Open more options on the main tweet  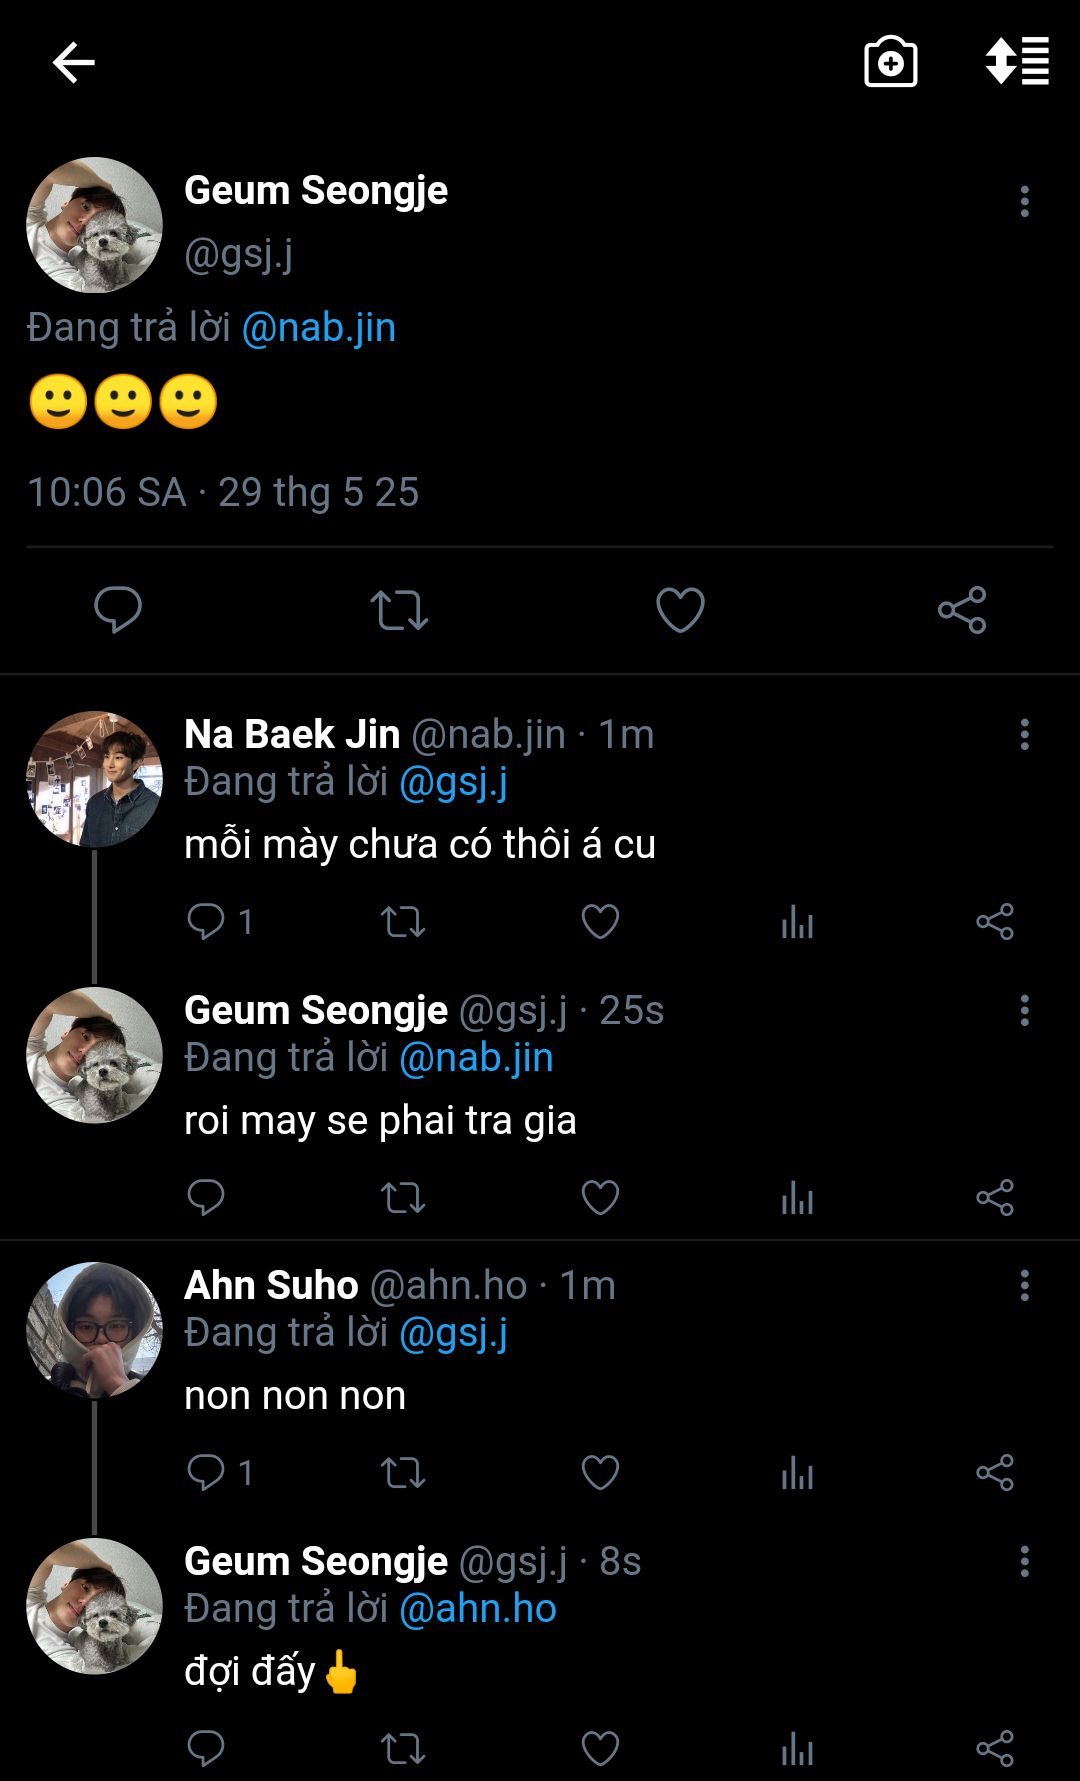[x=1024, y=201]
